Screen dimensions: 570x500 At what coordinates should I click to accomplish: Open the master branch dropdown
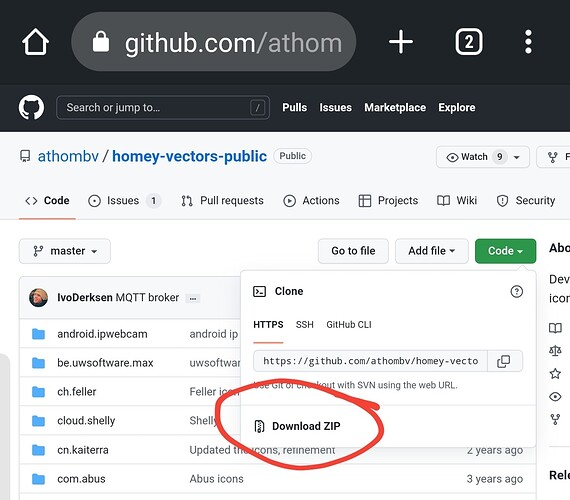coord(65,251)
